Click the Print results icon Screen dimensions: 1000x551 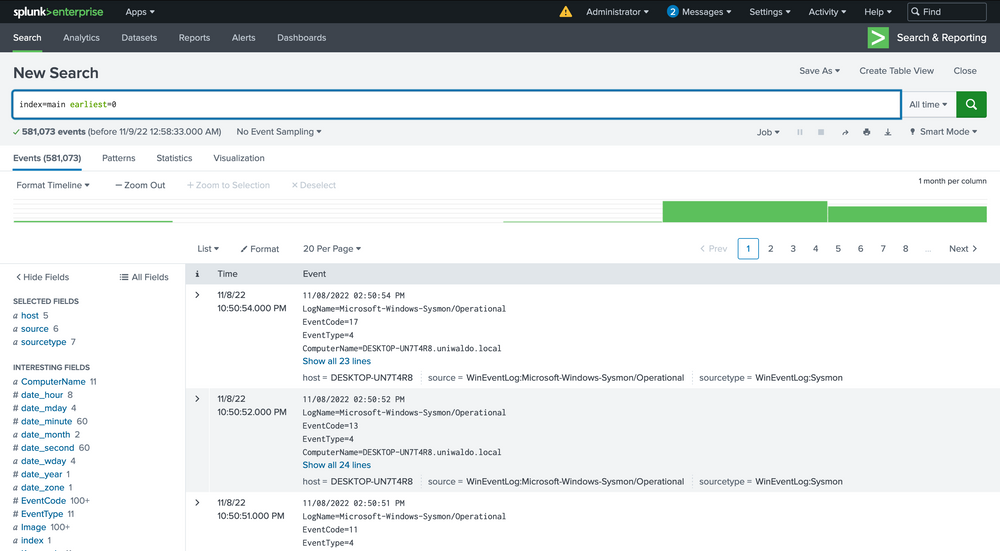866,132
